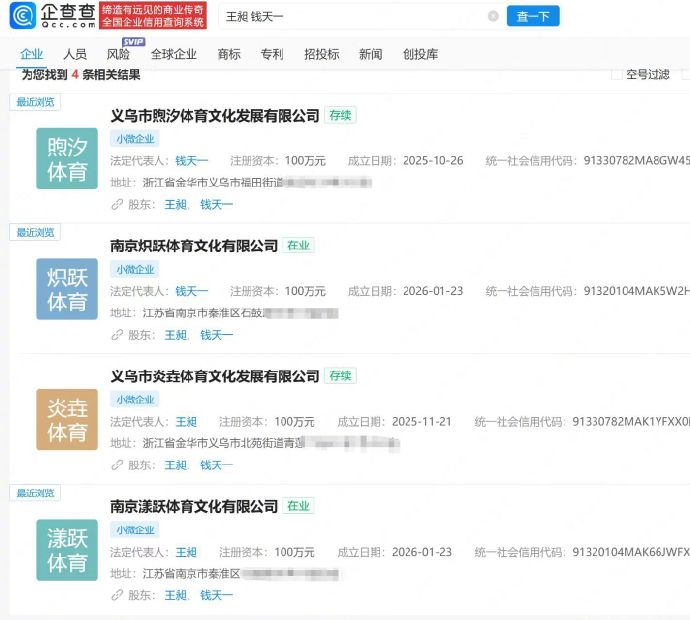Image resolution: width=690 pixels, height=620 pixels.
Task: Click link icon beside 股东 for 南京炽跃体育
Action: click(x=117, y=335)
